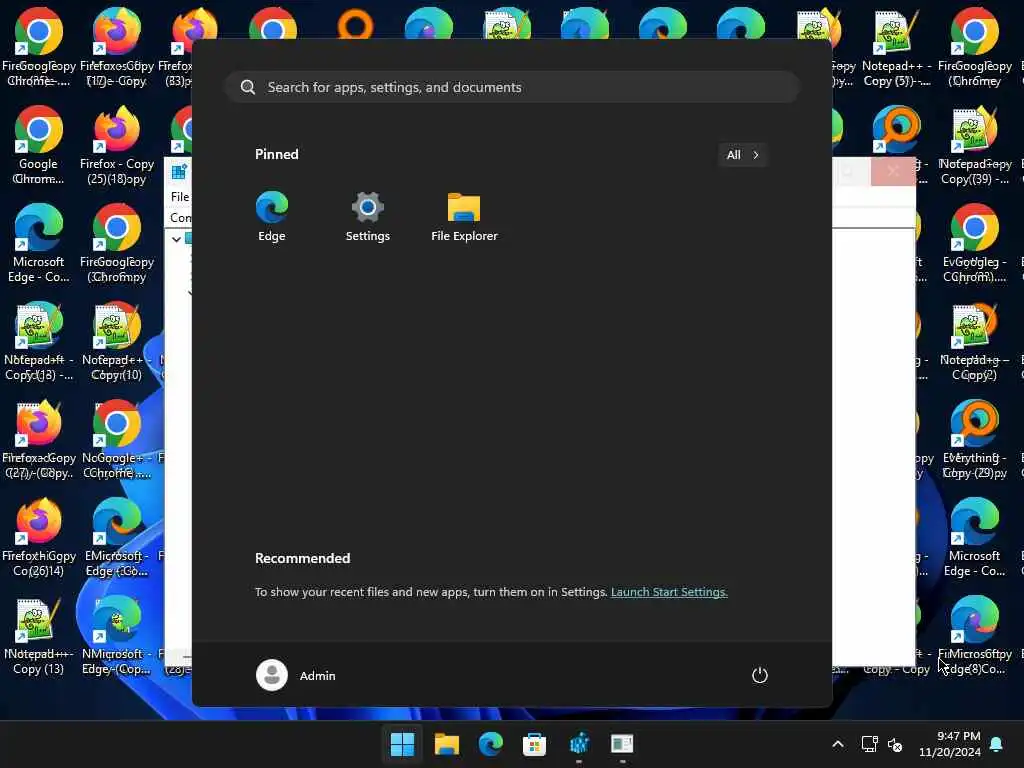This screenshot has width=1024, height=768.
Task: Click the muted volume tray icon
Action: [x=895, y=744]
